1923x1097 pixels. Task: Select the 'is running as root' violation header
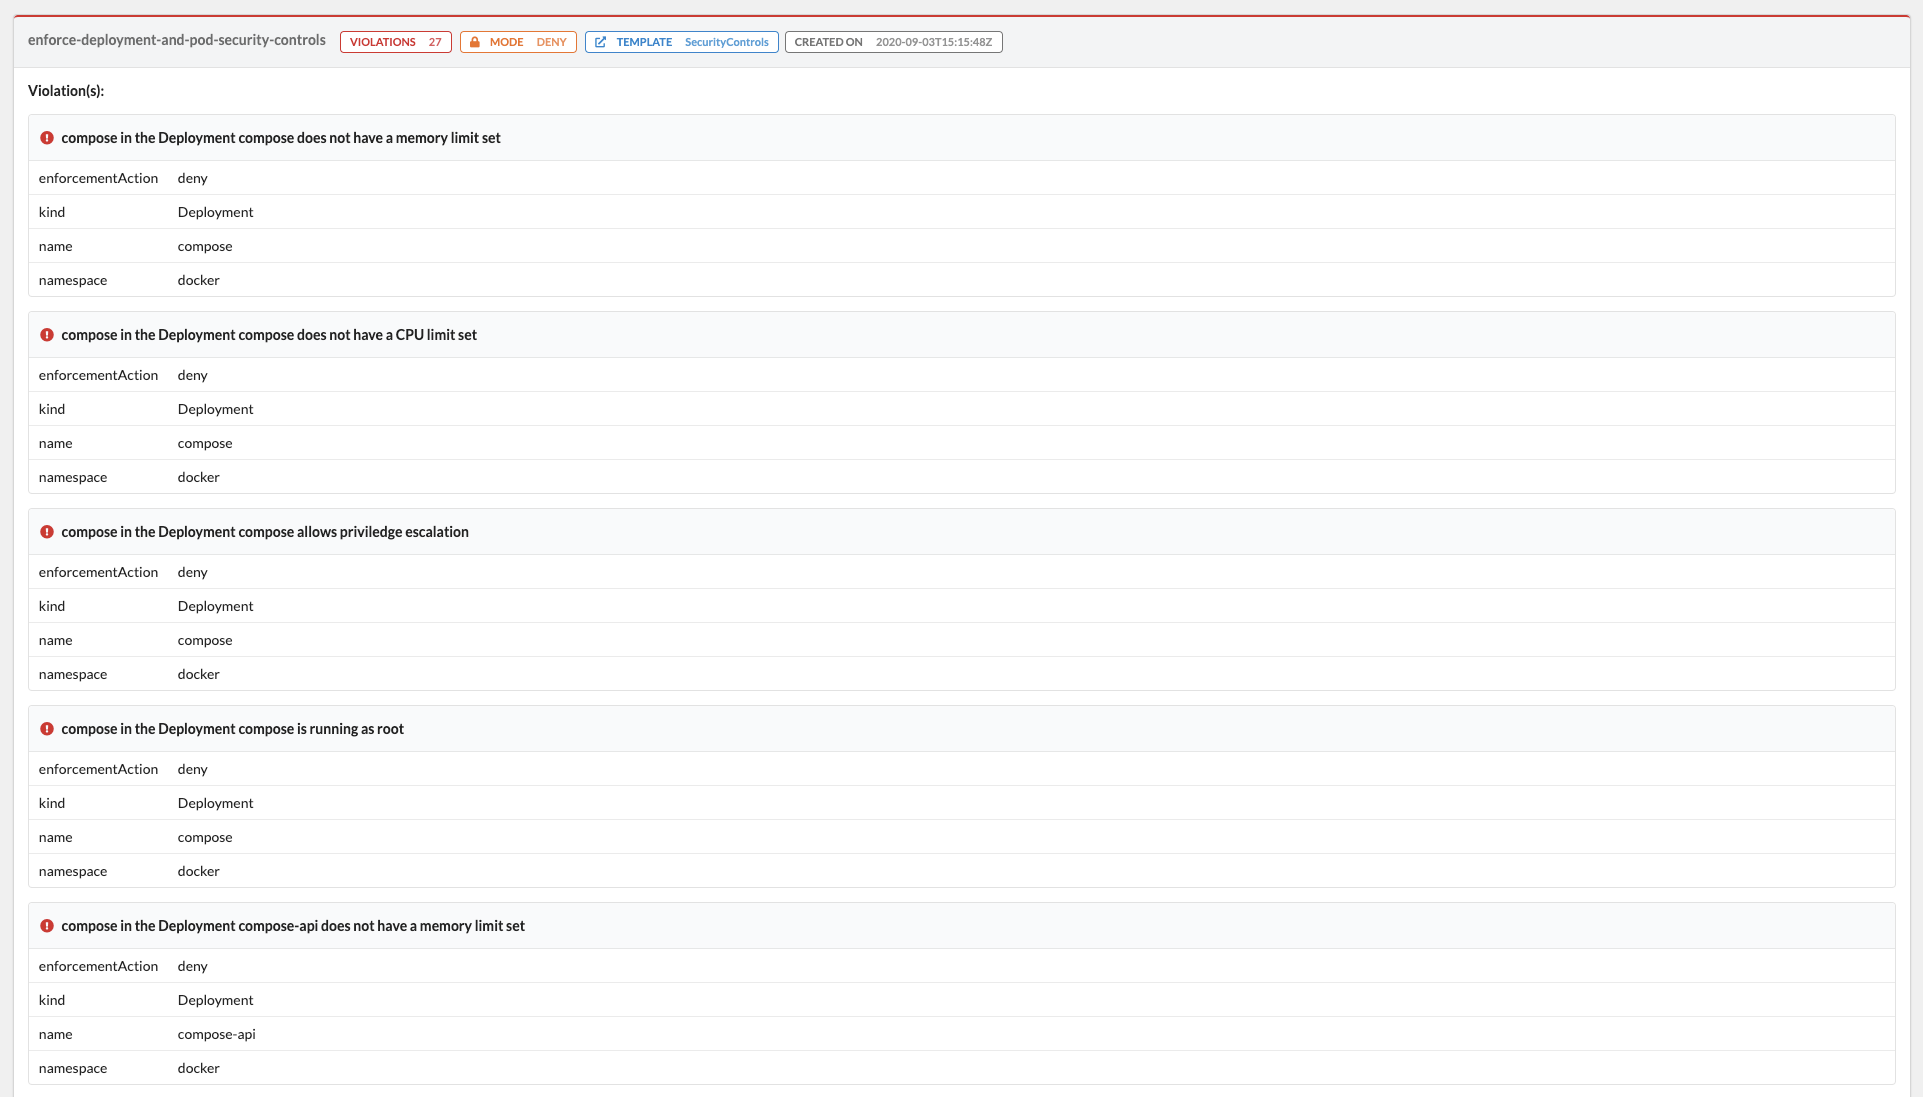pos(232,729)
